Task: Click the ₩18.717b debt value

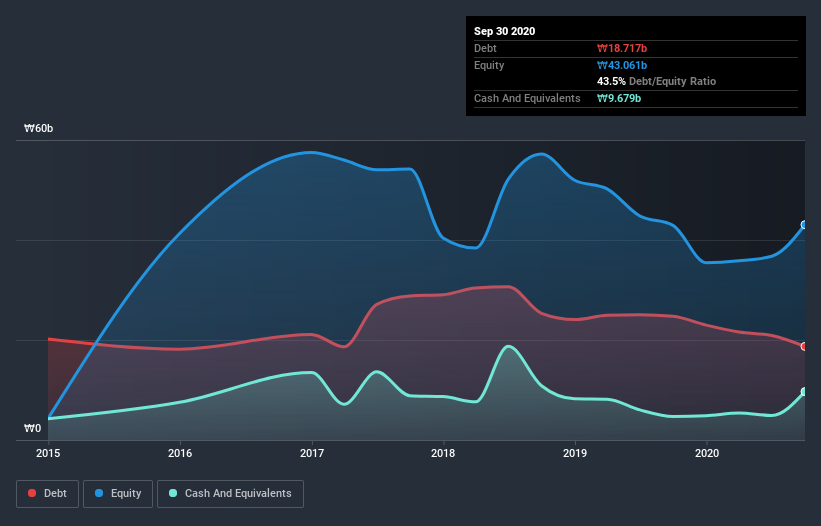Action: tap(622, 49)
